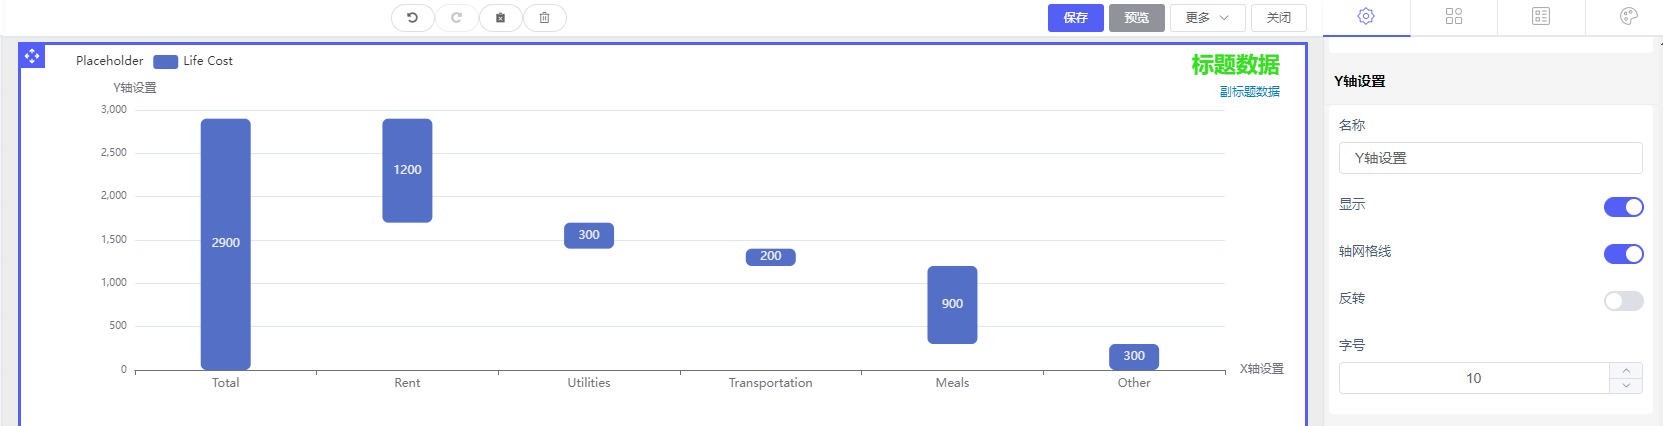The height and width of the screenshot is (426, 1663).
Task: Open the palette theme tab
Action: [1628, 16]
